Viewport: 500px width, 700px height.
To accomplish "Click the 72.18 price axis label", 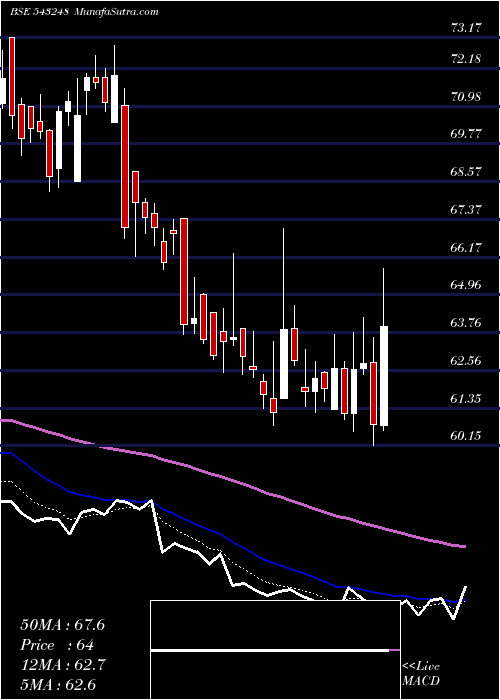I will (x=466, y=59).
